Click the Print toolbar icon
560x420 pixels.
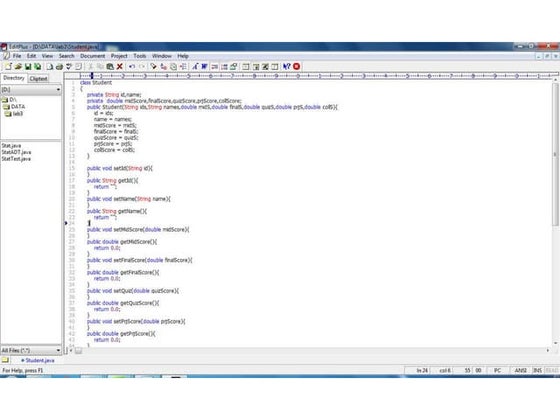(59, 66)
